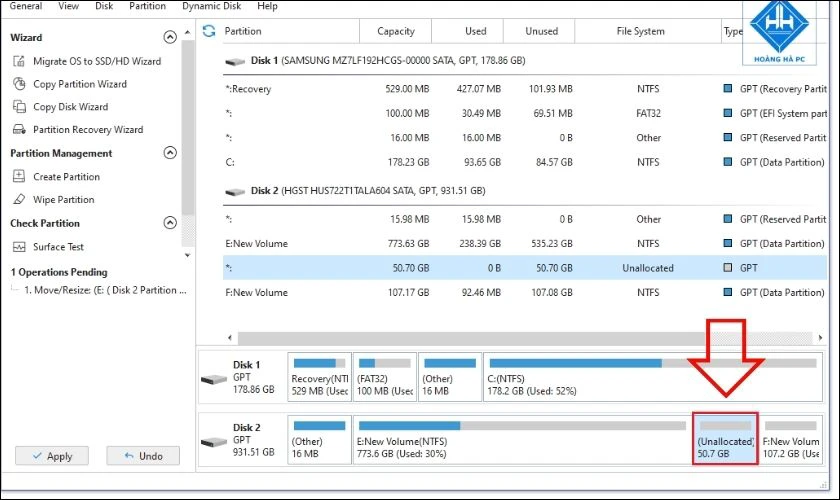Open the Dynamic Disk menu
Image resolution: width=840 pixels, height=500 pixels.
coord(211,6)
